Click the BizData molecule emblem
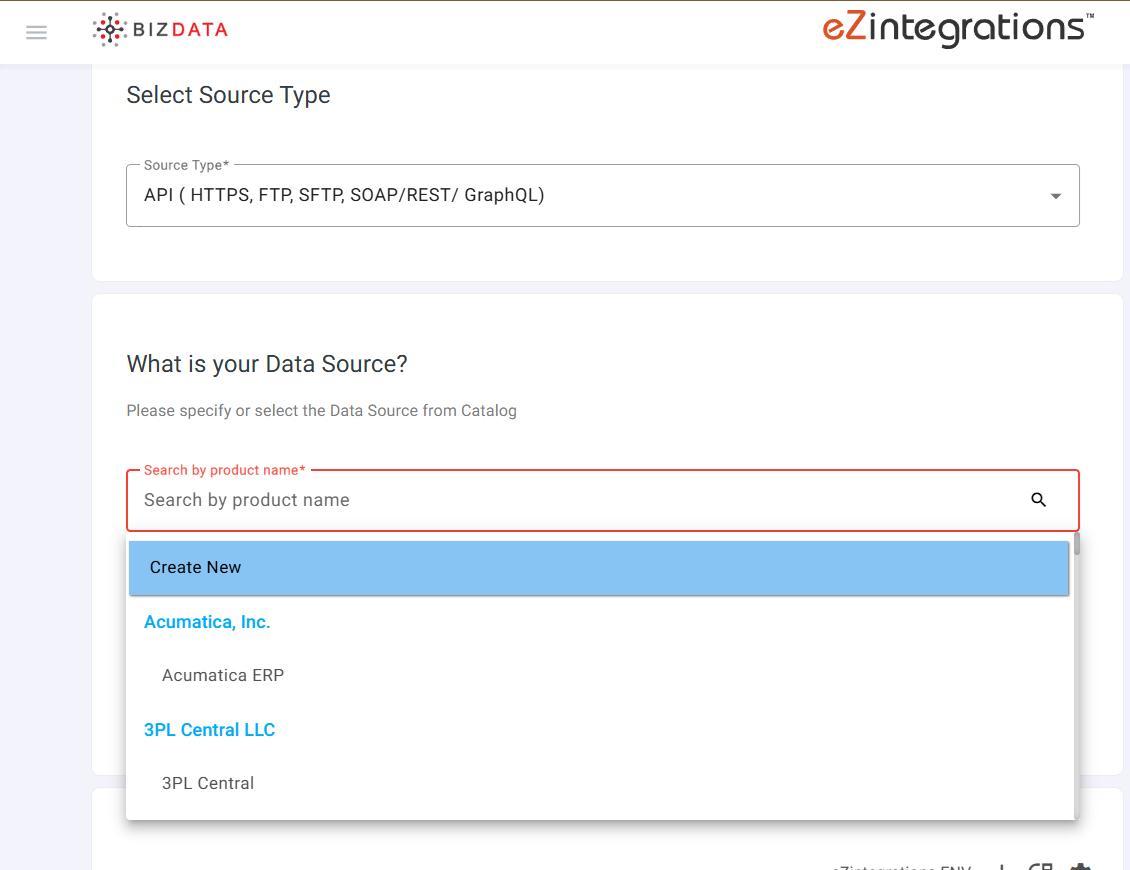This screenshot has height=870, width=1130. coord(109,29)
